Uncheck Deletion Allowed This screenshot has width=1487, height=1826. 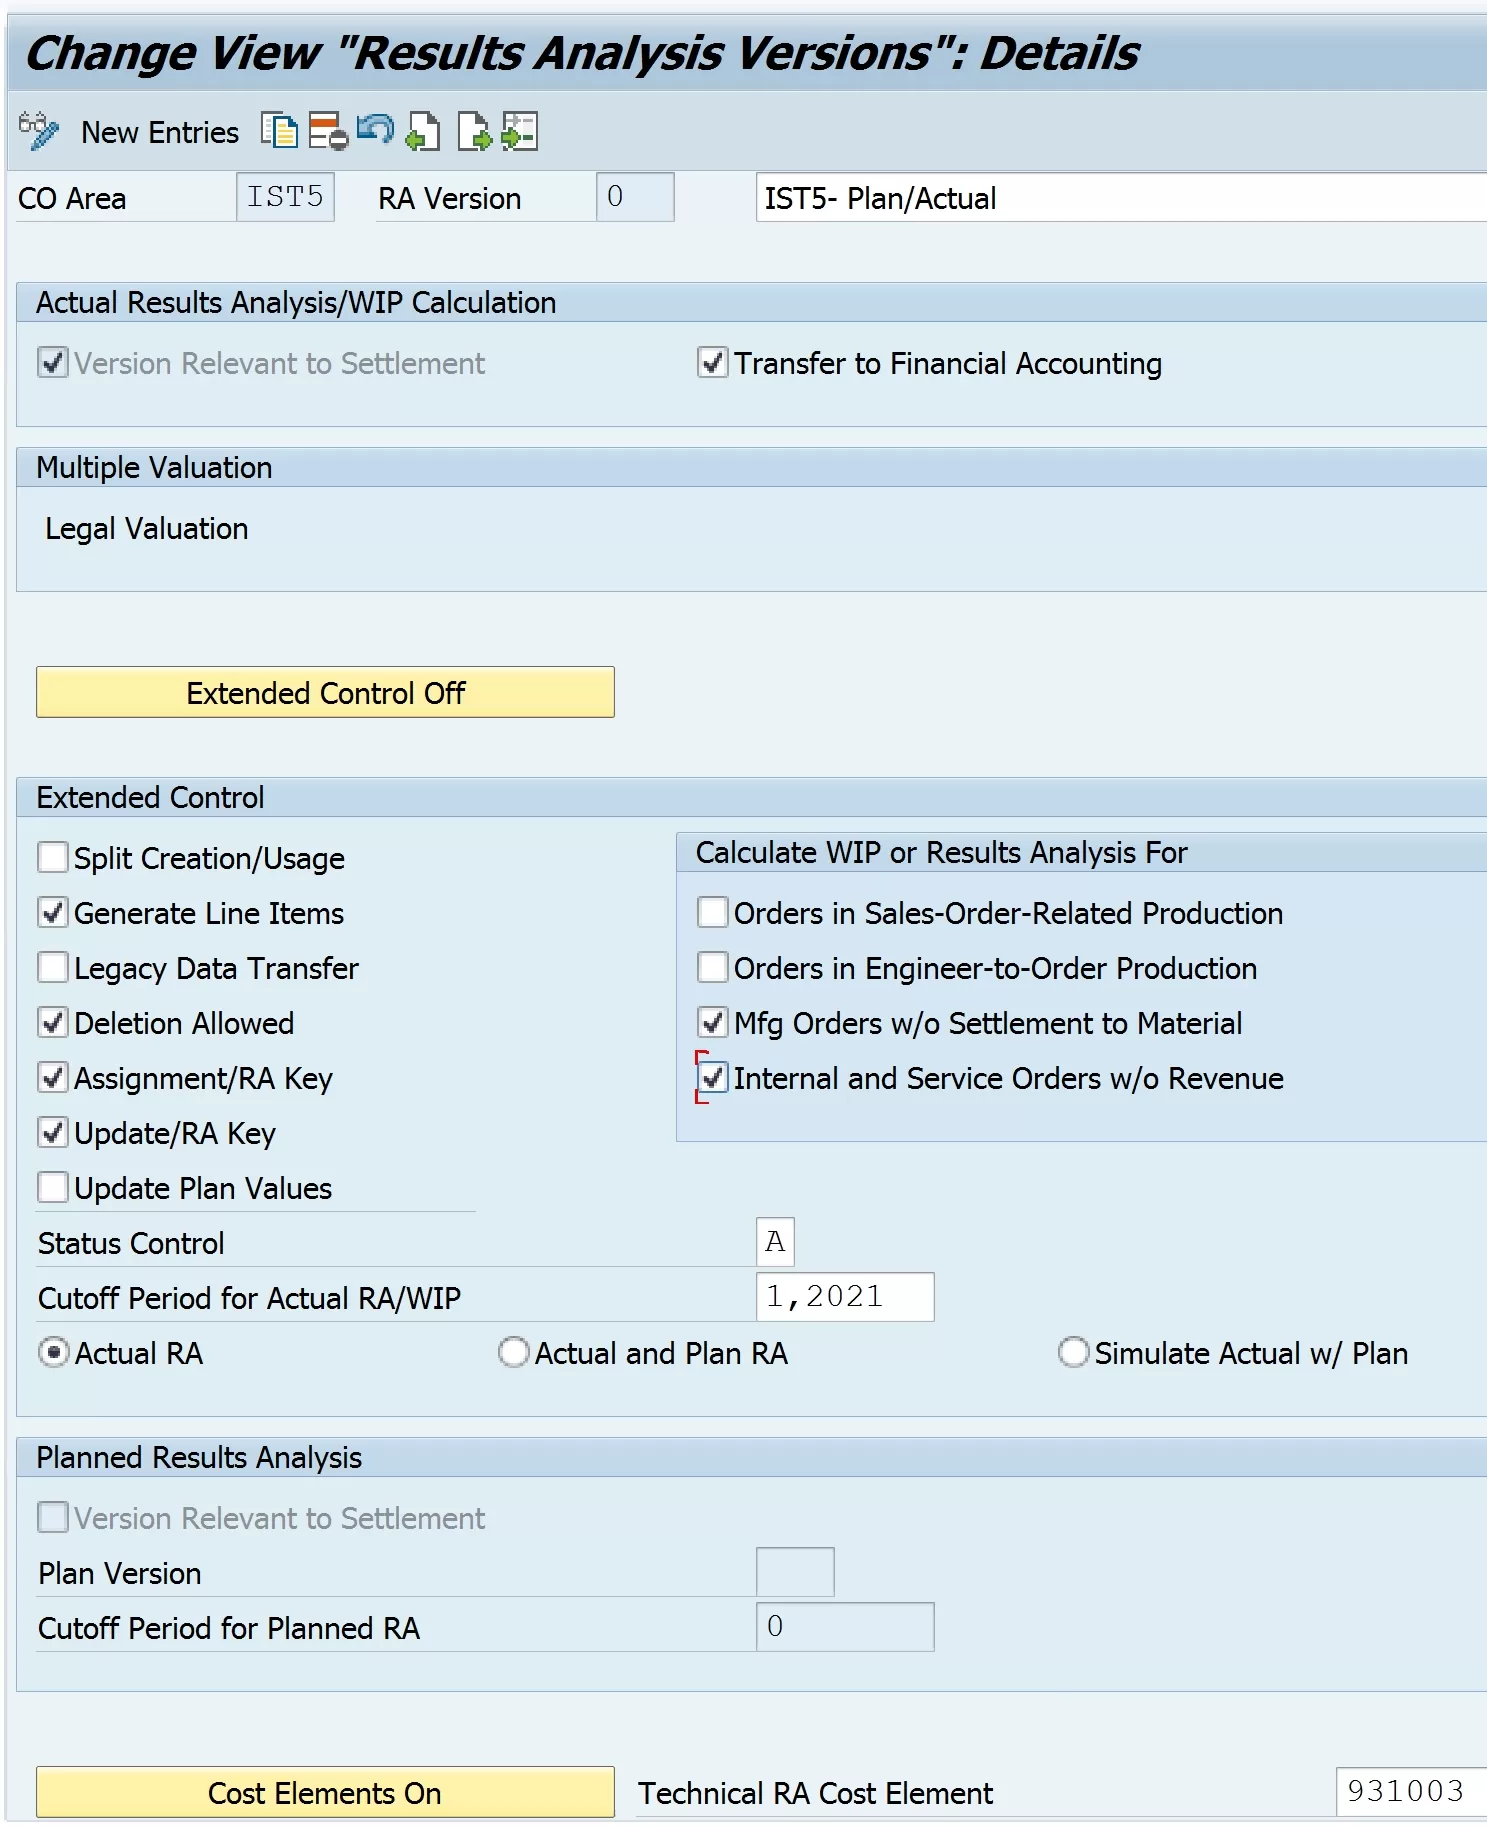(x=53, y=1022)
